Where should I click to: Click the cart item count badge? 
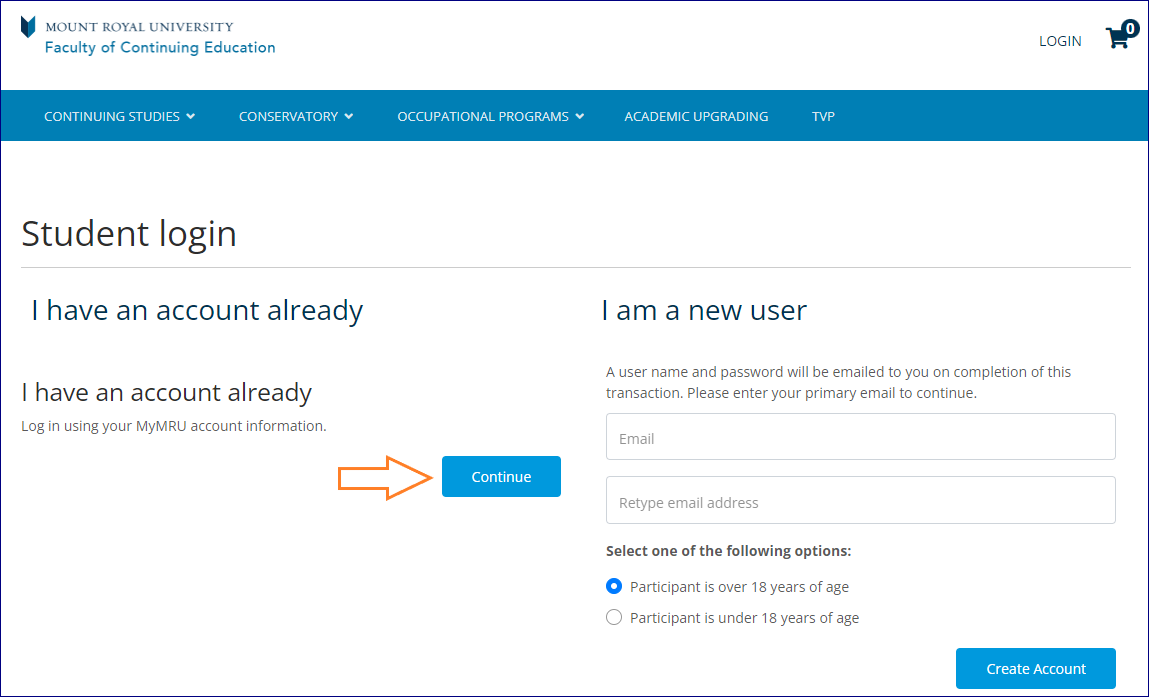[x=1130, y=28]
